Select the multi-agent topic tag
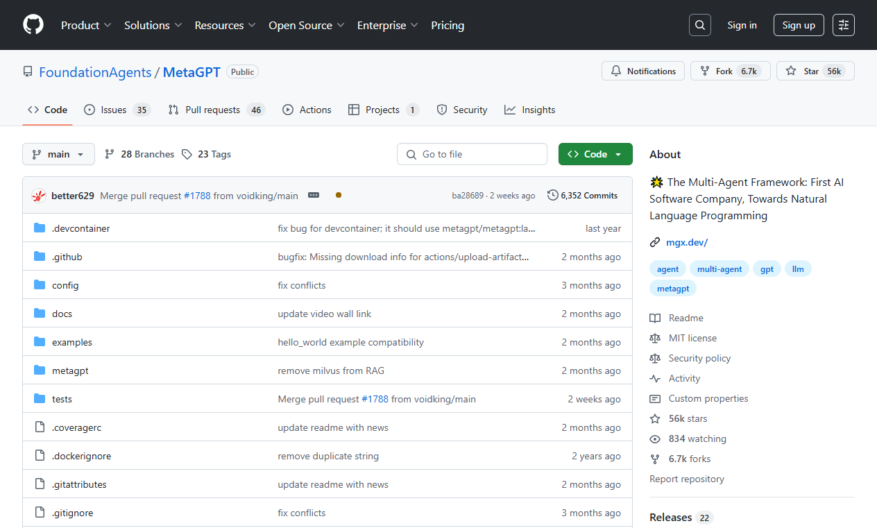The width and height of the screenshot is (877, 528). click(x=719, y=269)
